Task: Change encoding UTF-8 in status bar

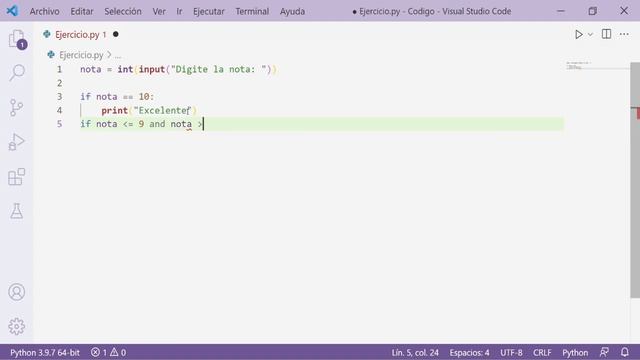Action: click(x=511, y=352)
